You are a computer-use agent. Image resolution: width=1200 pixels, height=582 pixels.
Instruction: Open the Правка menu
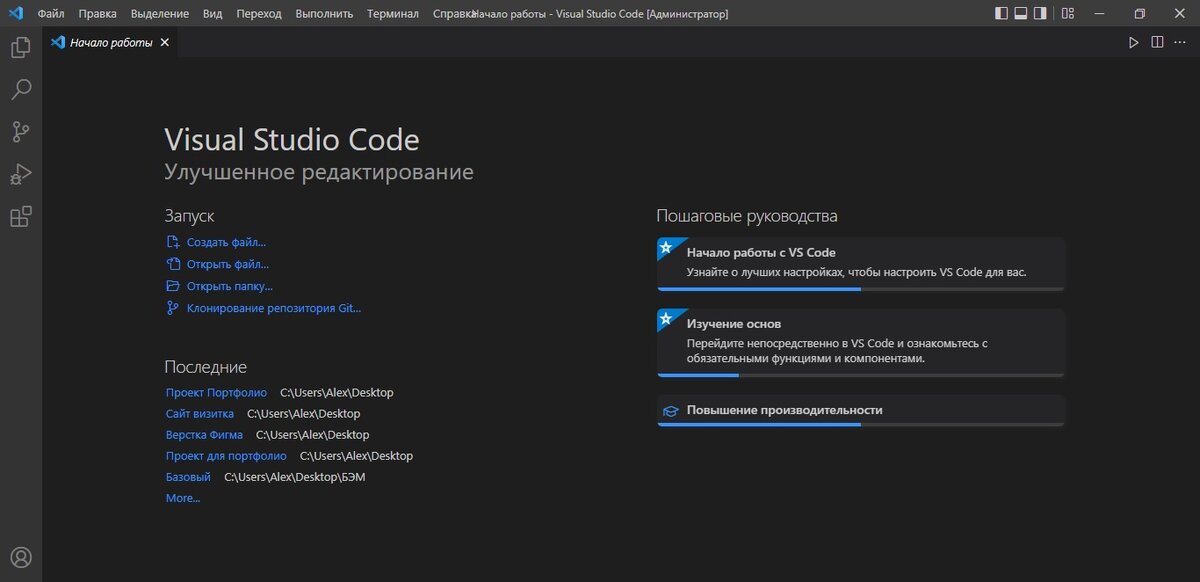(x=97, y=14)
